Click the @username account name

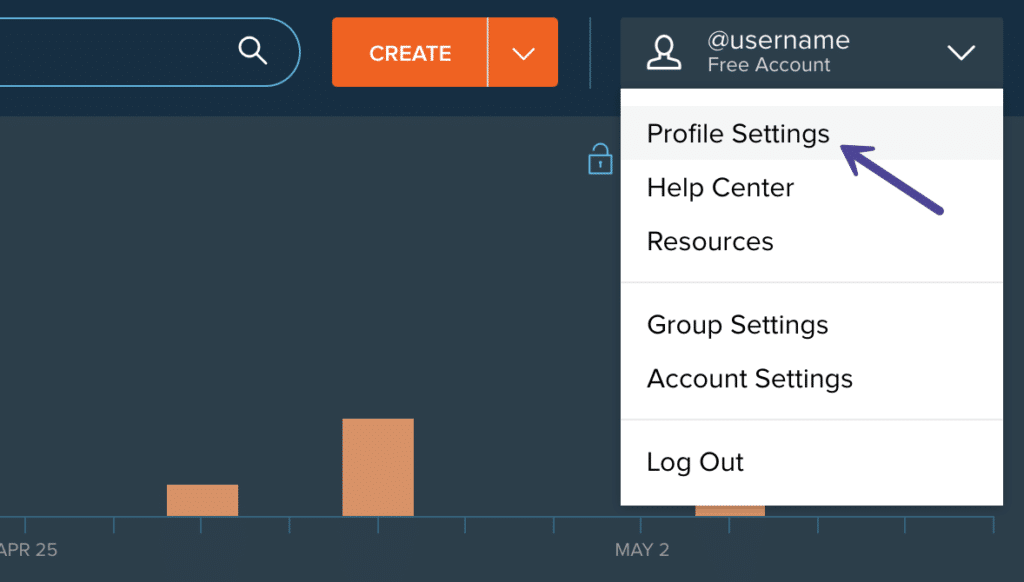point(778,40)
